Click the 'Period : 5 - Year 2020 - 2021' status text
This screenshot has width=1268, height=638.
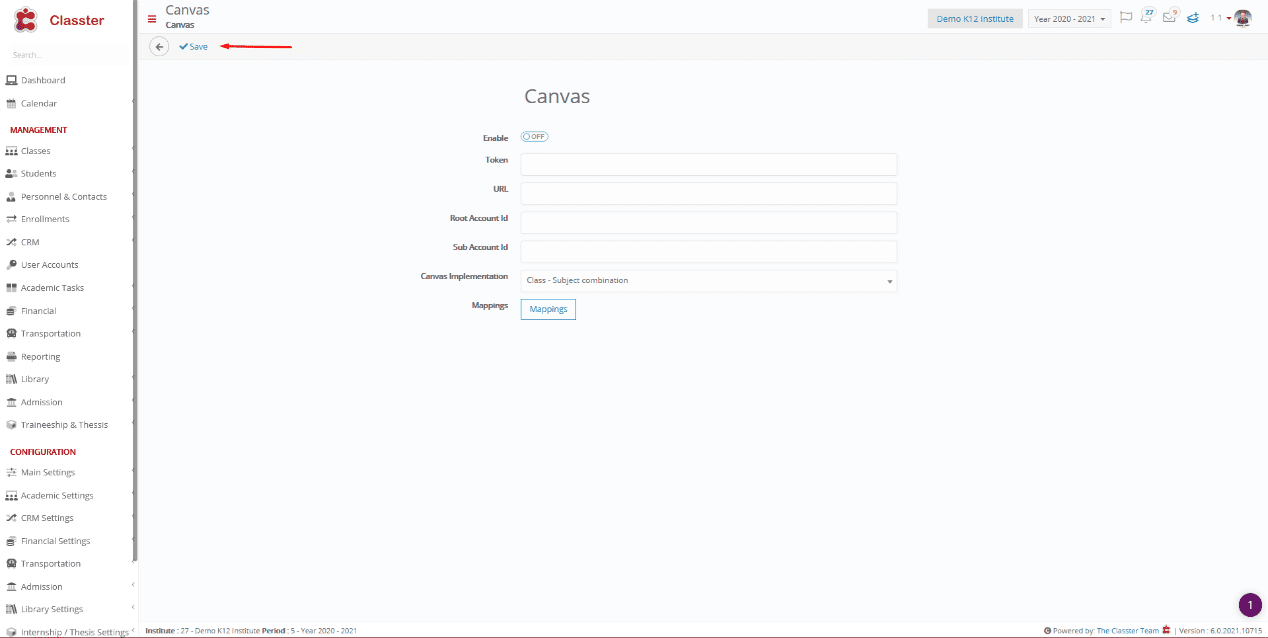pyautogui.click(x=309, y=631)
